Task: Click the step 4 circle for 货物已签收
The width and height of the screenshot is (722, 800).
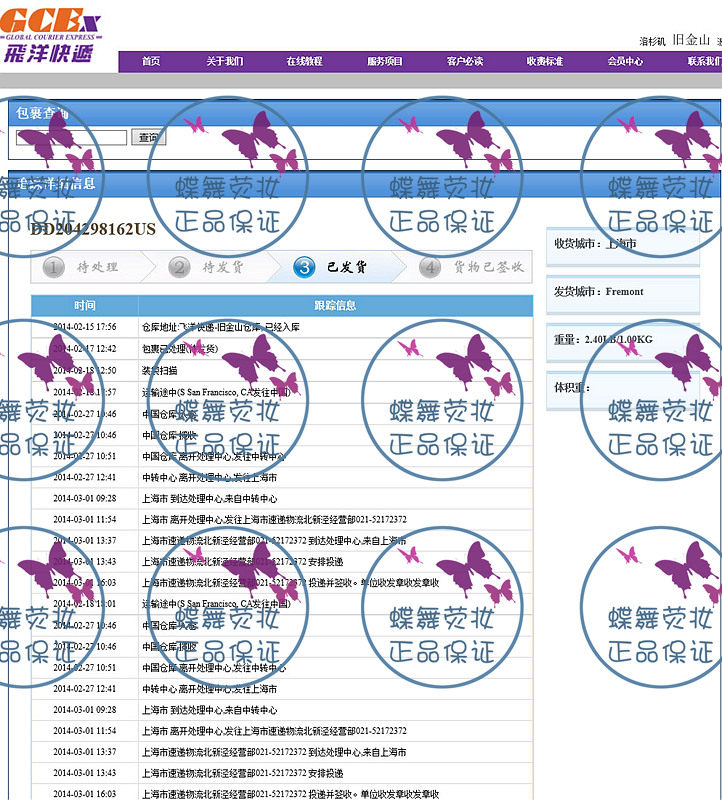Action: pos(430,267)
